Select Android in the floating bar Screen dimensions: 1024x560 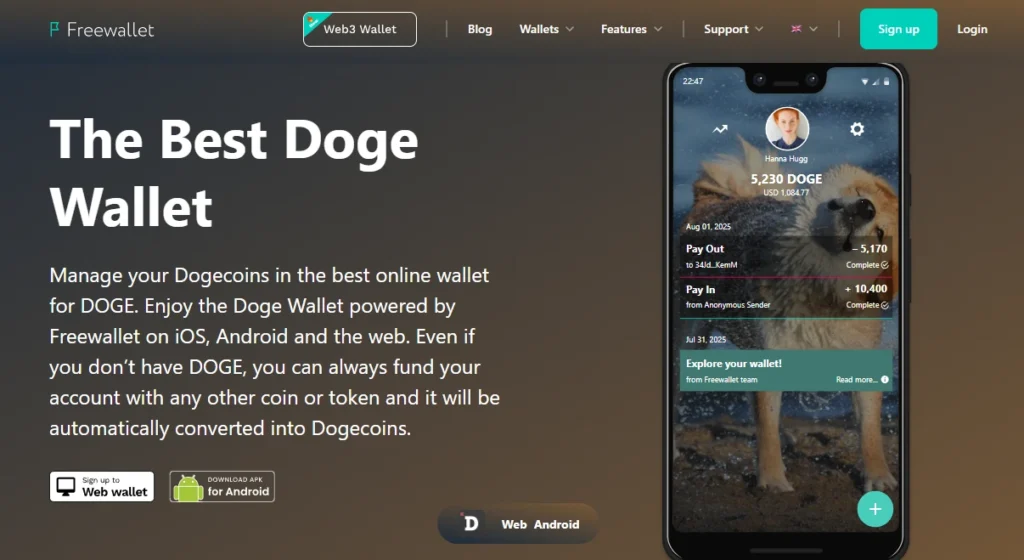pos(556,524)
